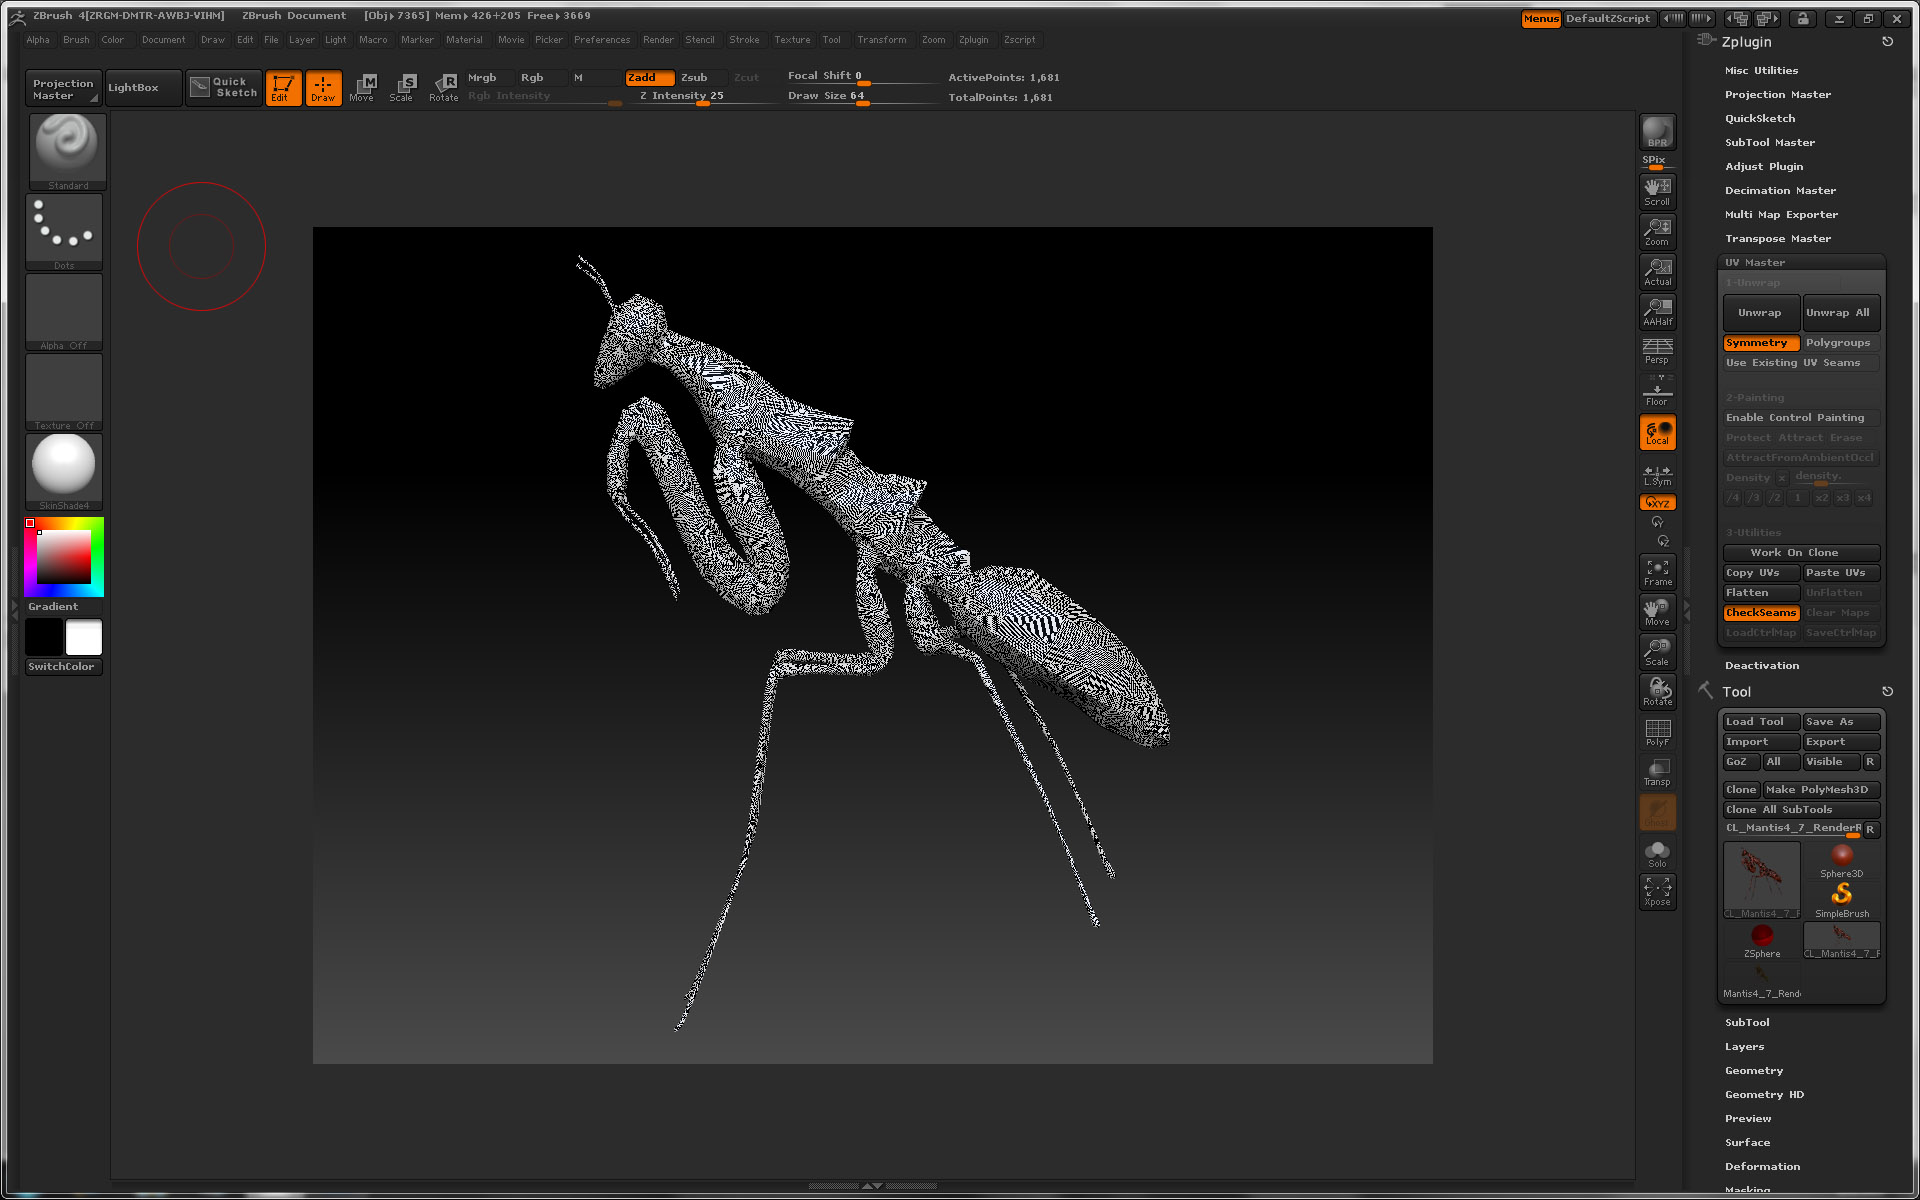Click the BPR render icon
This screenshot has height=1200, width=1920.
click(x=1657, y=132)
